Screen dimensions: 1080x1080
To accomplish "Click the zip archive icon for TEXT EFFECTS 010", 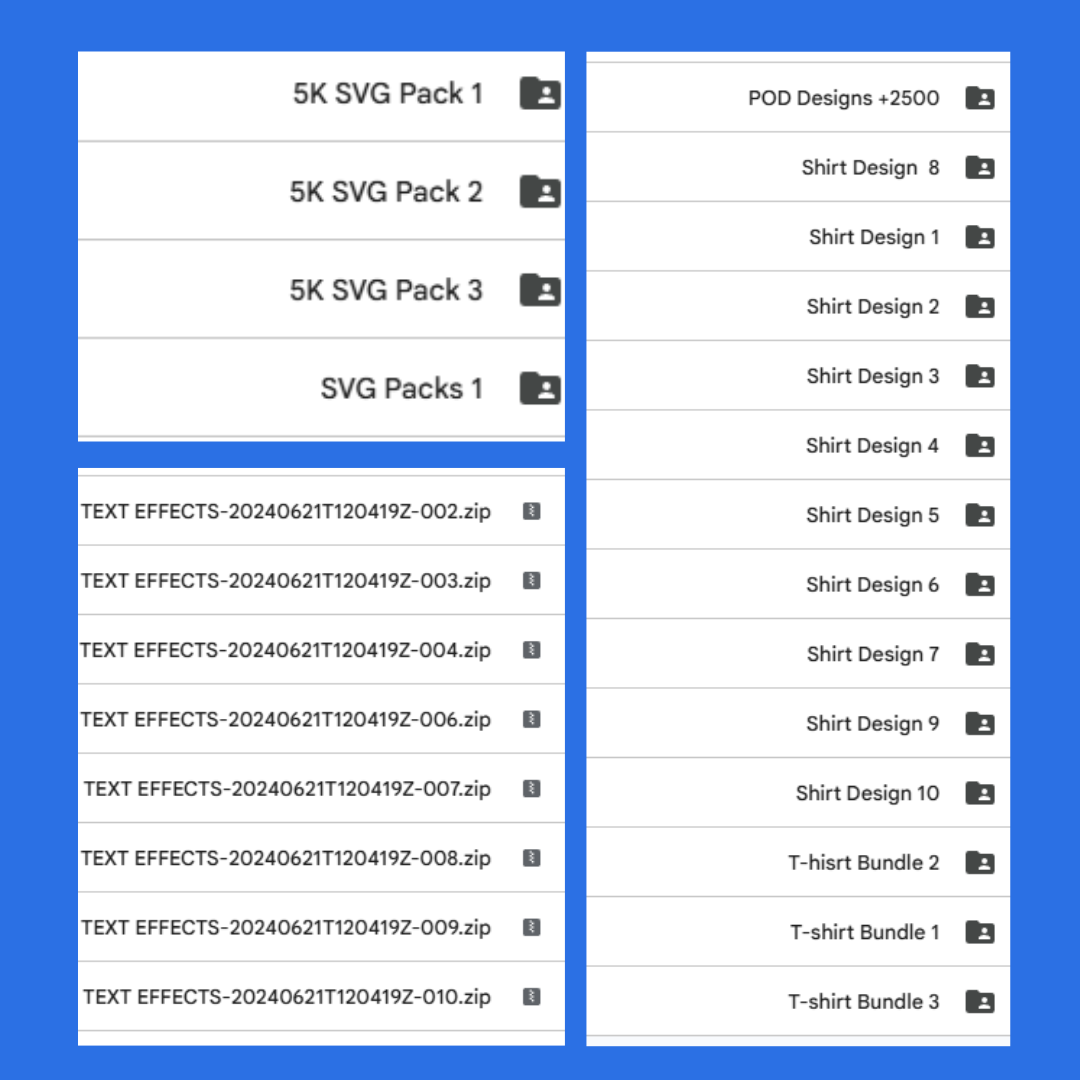I will click(532, 997).
